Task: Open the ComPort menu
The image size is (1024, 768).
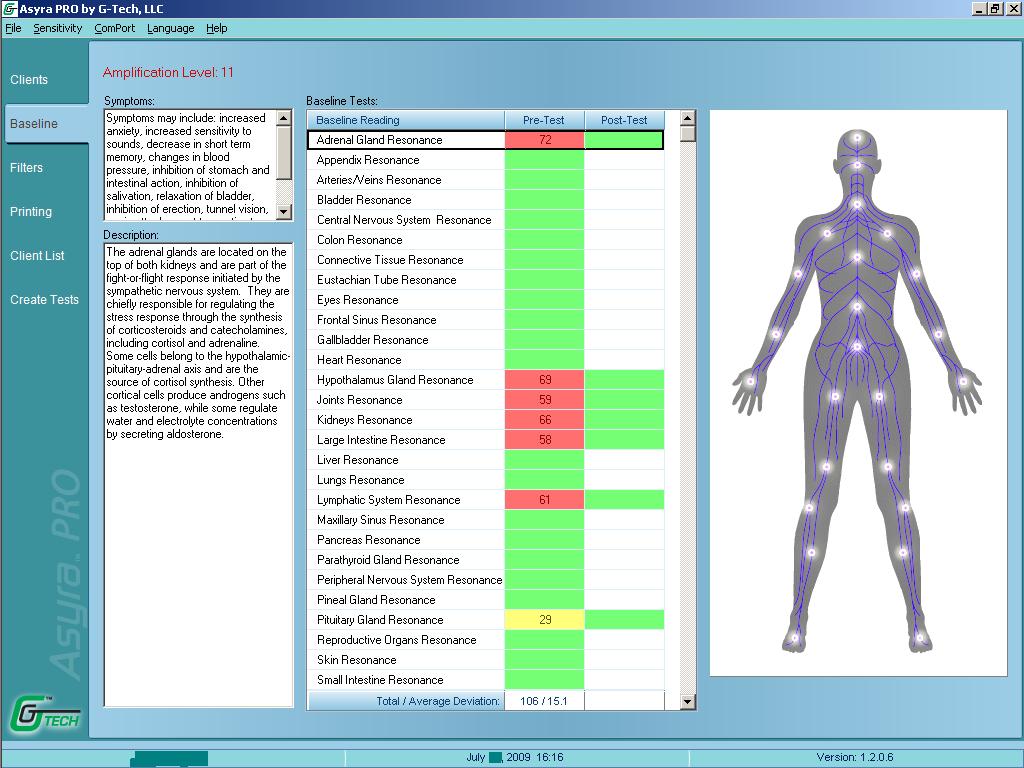Action: point(114,28)
